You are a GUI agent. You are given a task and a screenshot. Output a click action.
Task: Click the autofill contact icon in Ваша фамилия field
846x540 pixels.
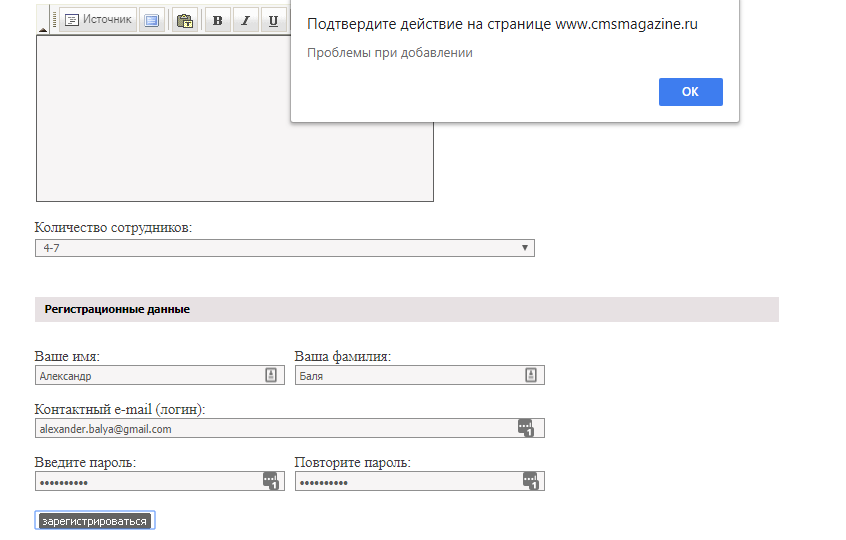coord(531,376)
